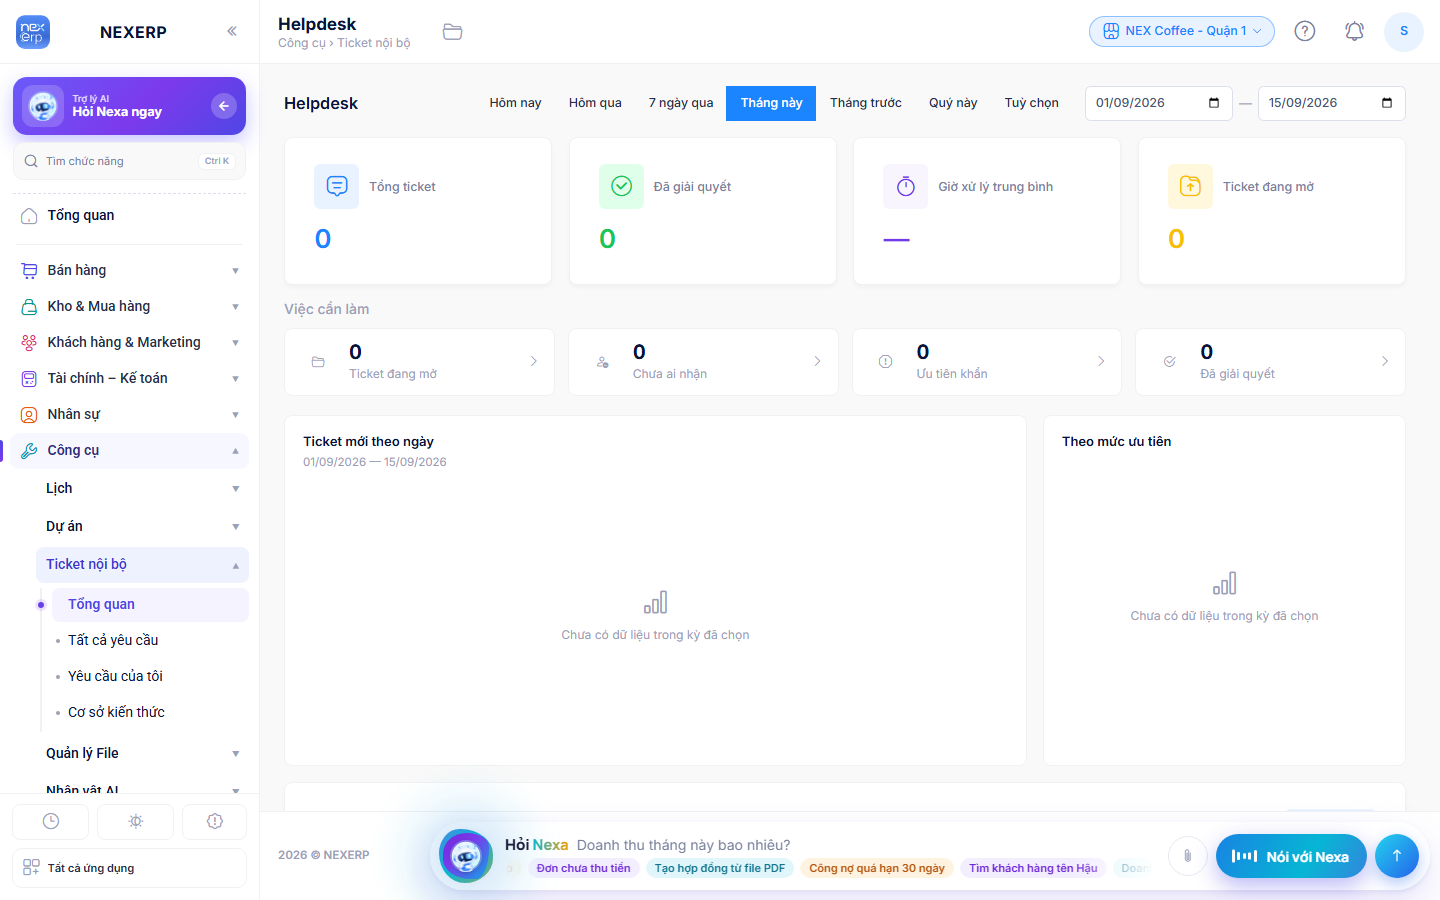Click the NEXERP logo icon
The height and width of the screenshot is (900, 1440).
33,32
